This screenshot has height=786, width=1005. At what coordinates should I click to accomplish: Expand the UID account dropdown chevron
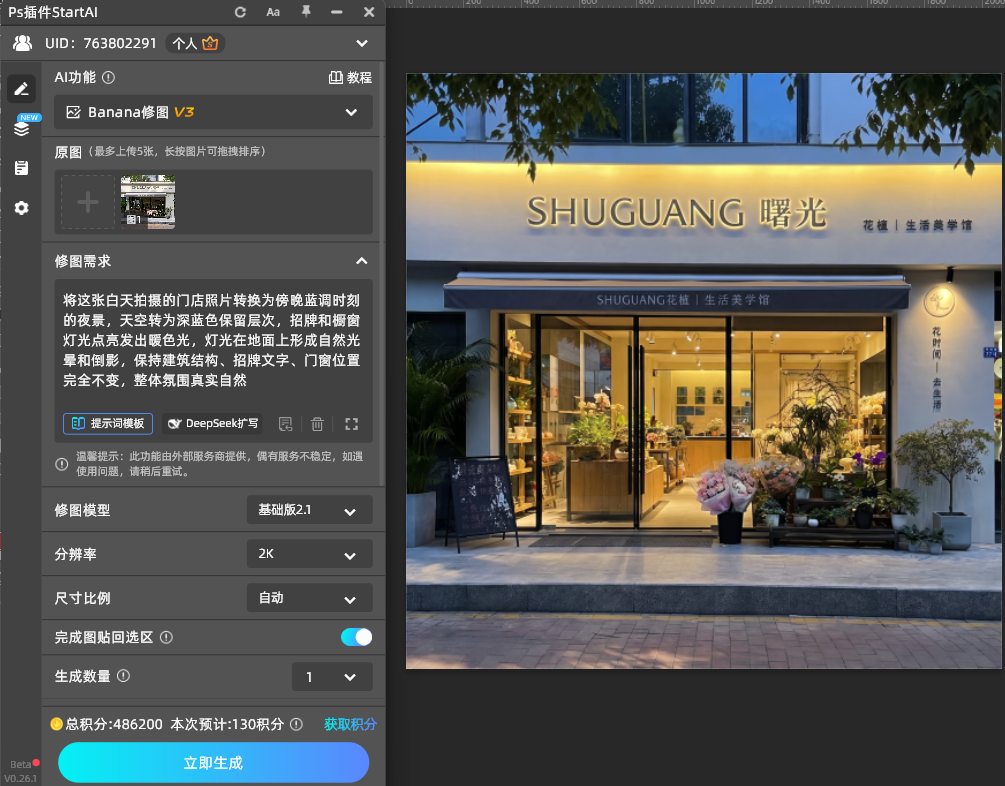pos(362,44)
